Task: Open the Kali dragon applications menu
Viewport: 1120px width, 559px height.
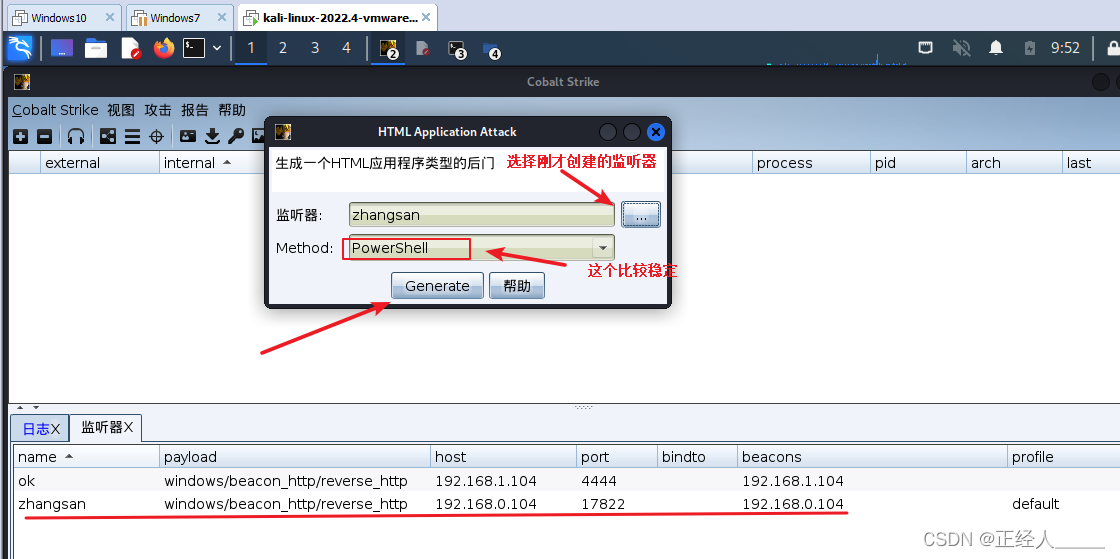Action: pyautogui.click(x=20, y=48)
